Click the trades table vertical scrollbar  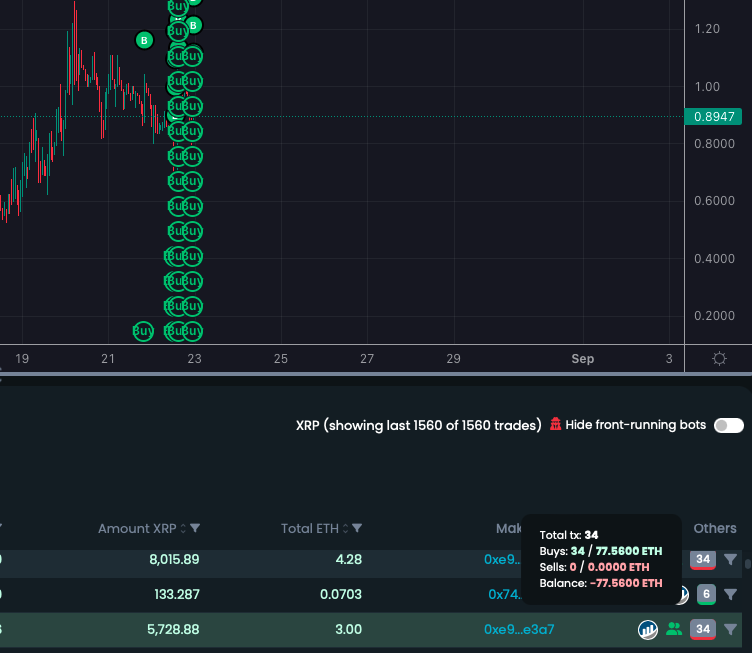pos(748,564)
